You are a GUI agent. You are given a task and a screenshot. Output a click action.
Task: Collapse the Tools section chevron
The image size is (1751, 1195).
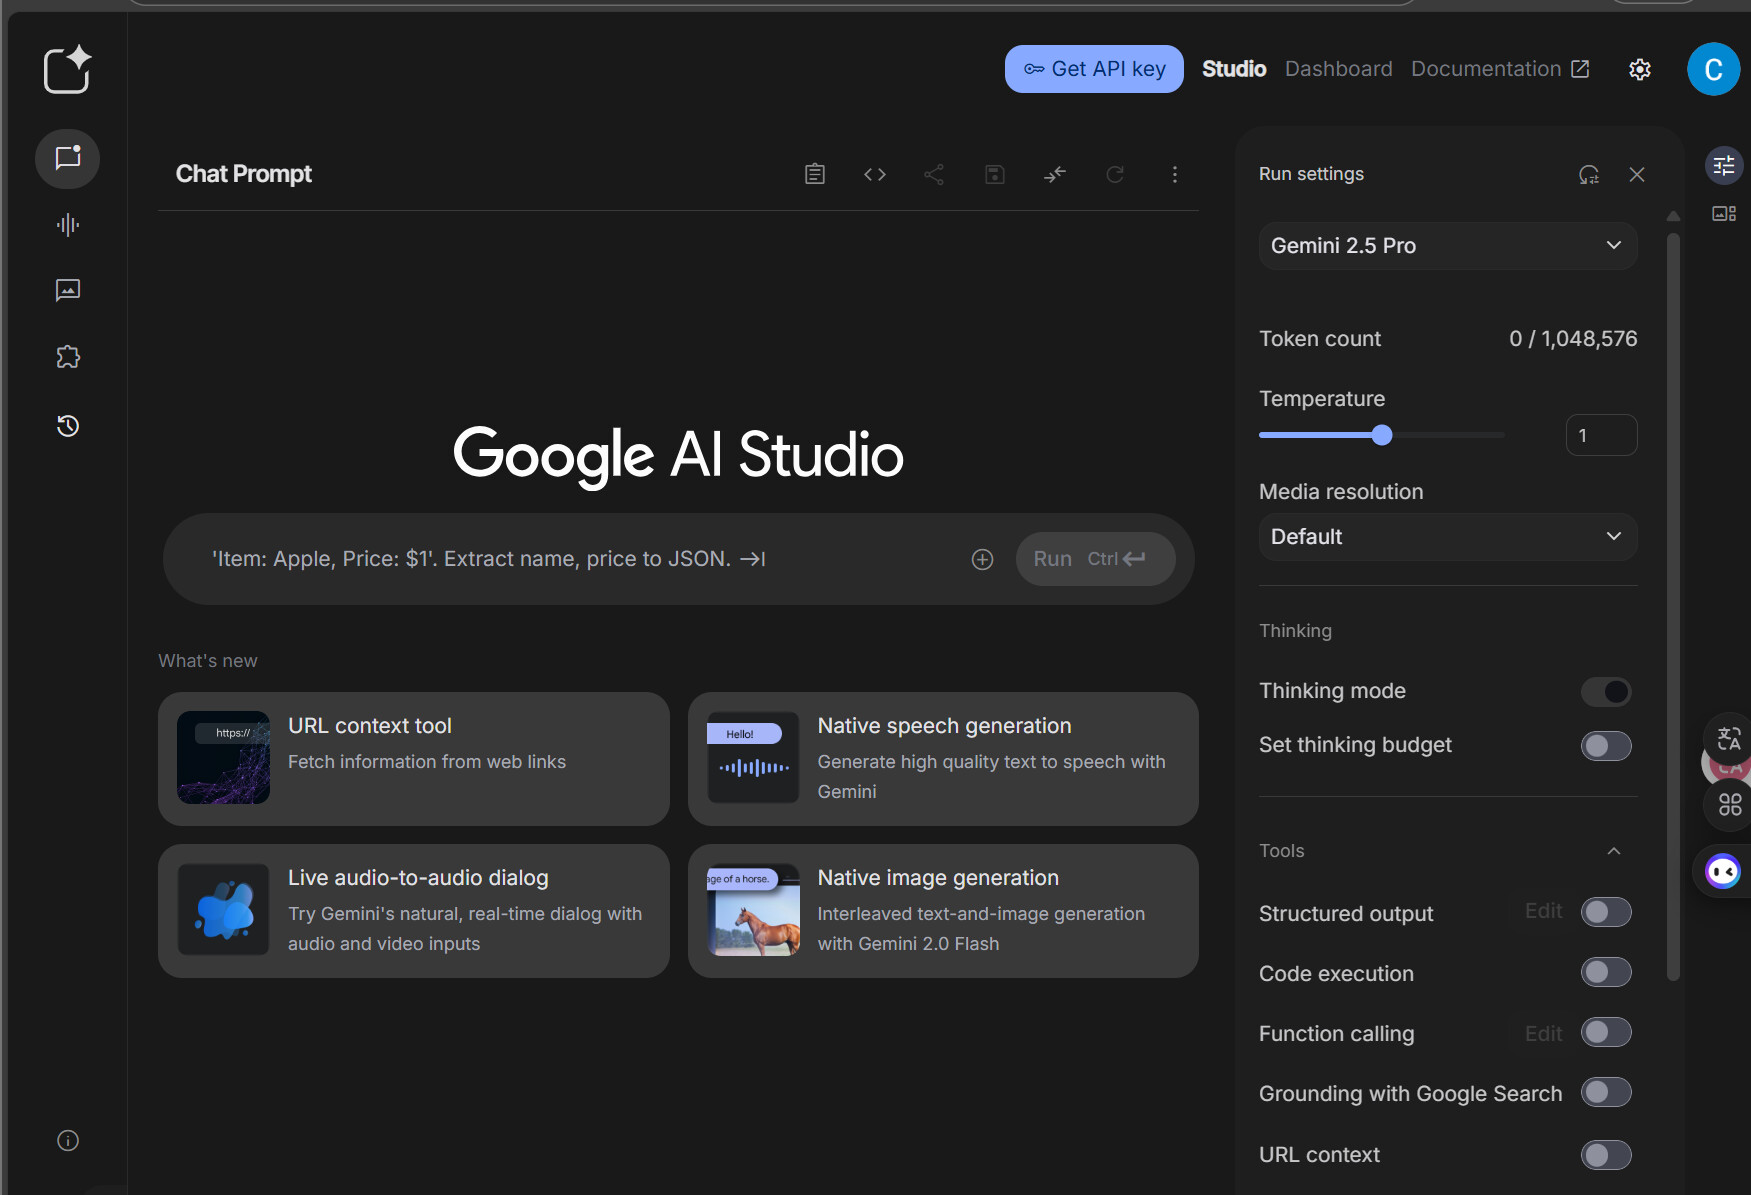(1613, 851)
